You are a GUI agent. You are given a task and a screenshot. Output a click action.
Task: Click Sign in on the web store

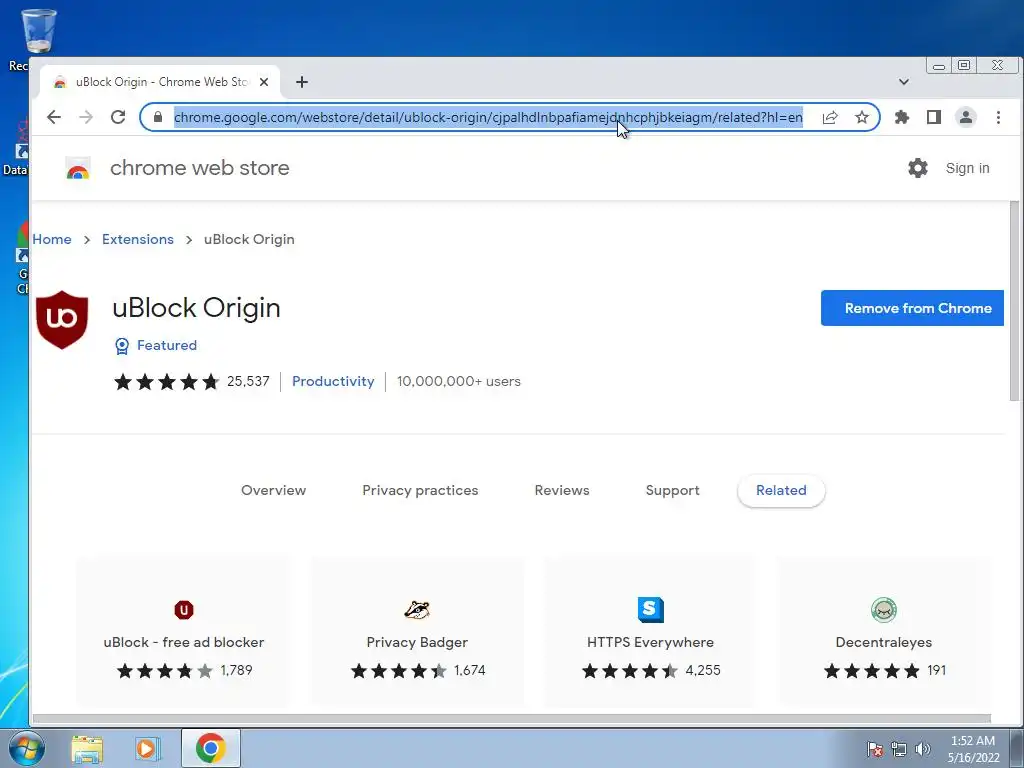pyautogui.click(x=967, y=168)
